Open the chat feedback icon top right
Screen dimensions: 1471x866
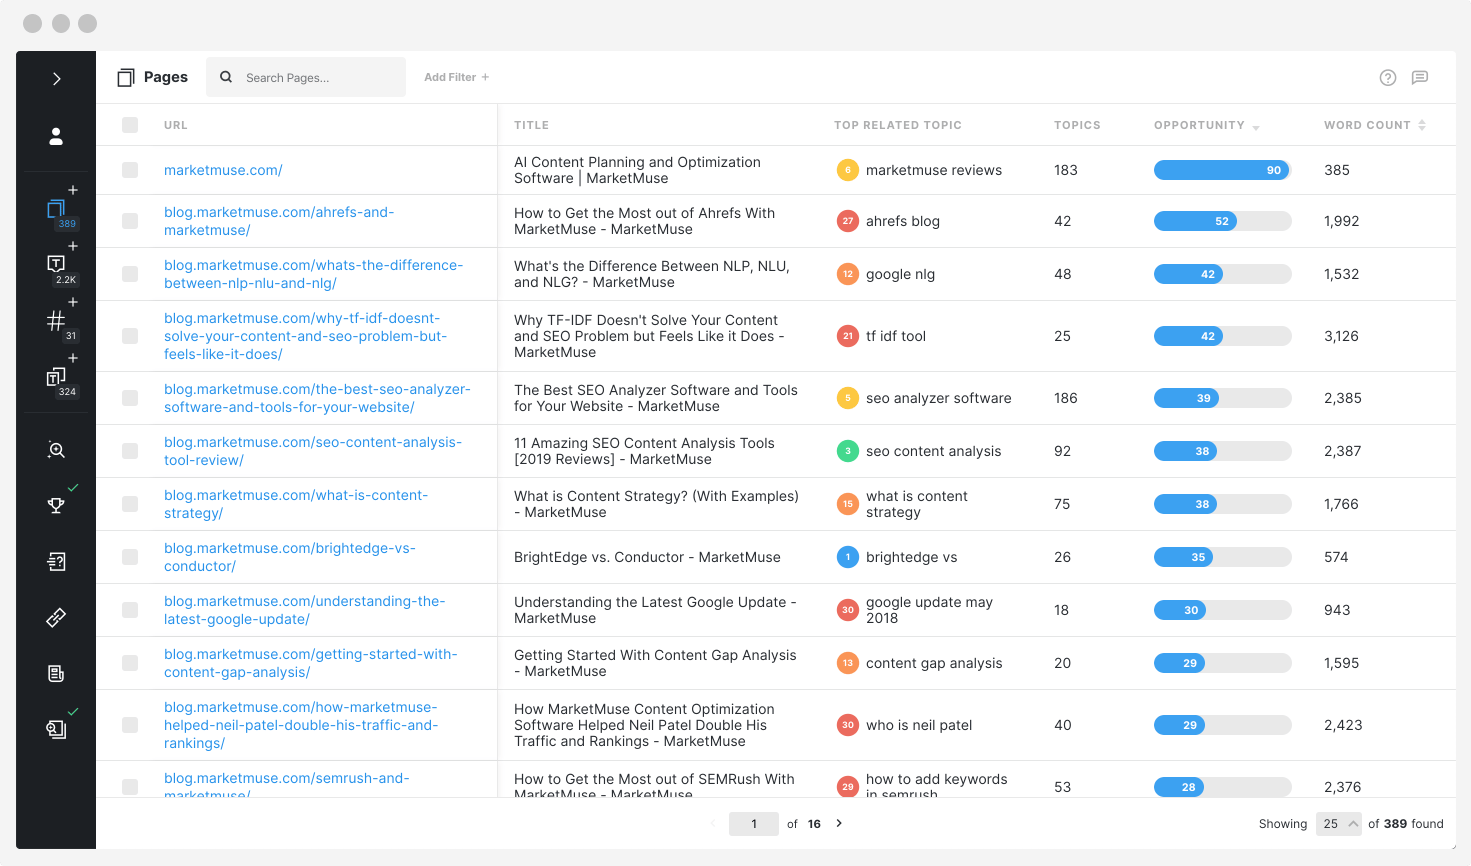[x=1421, y=77]
